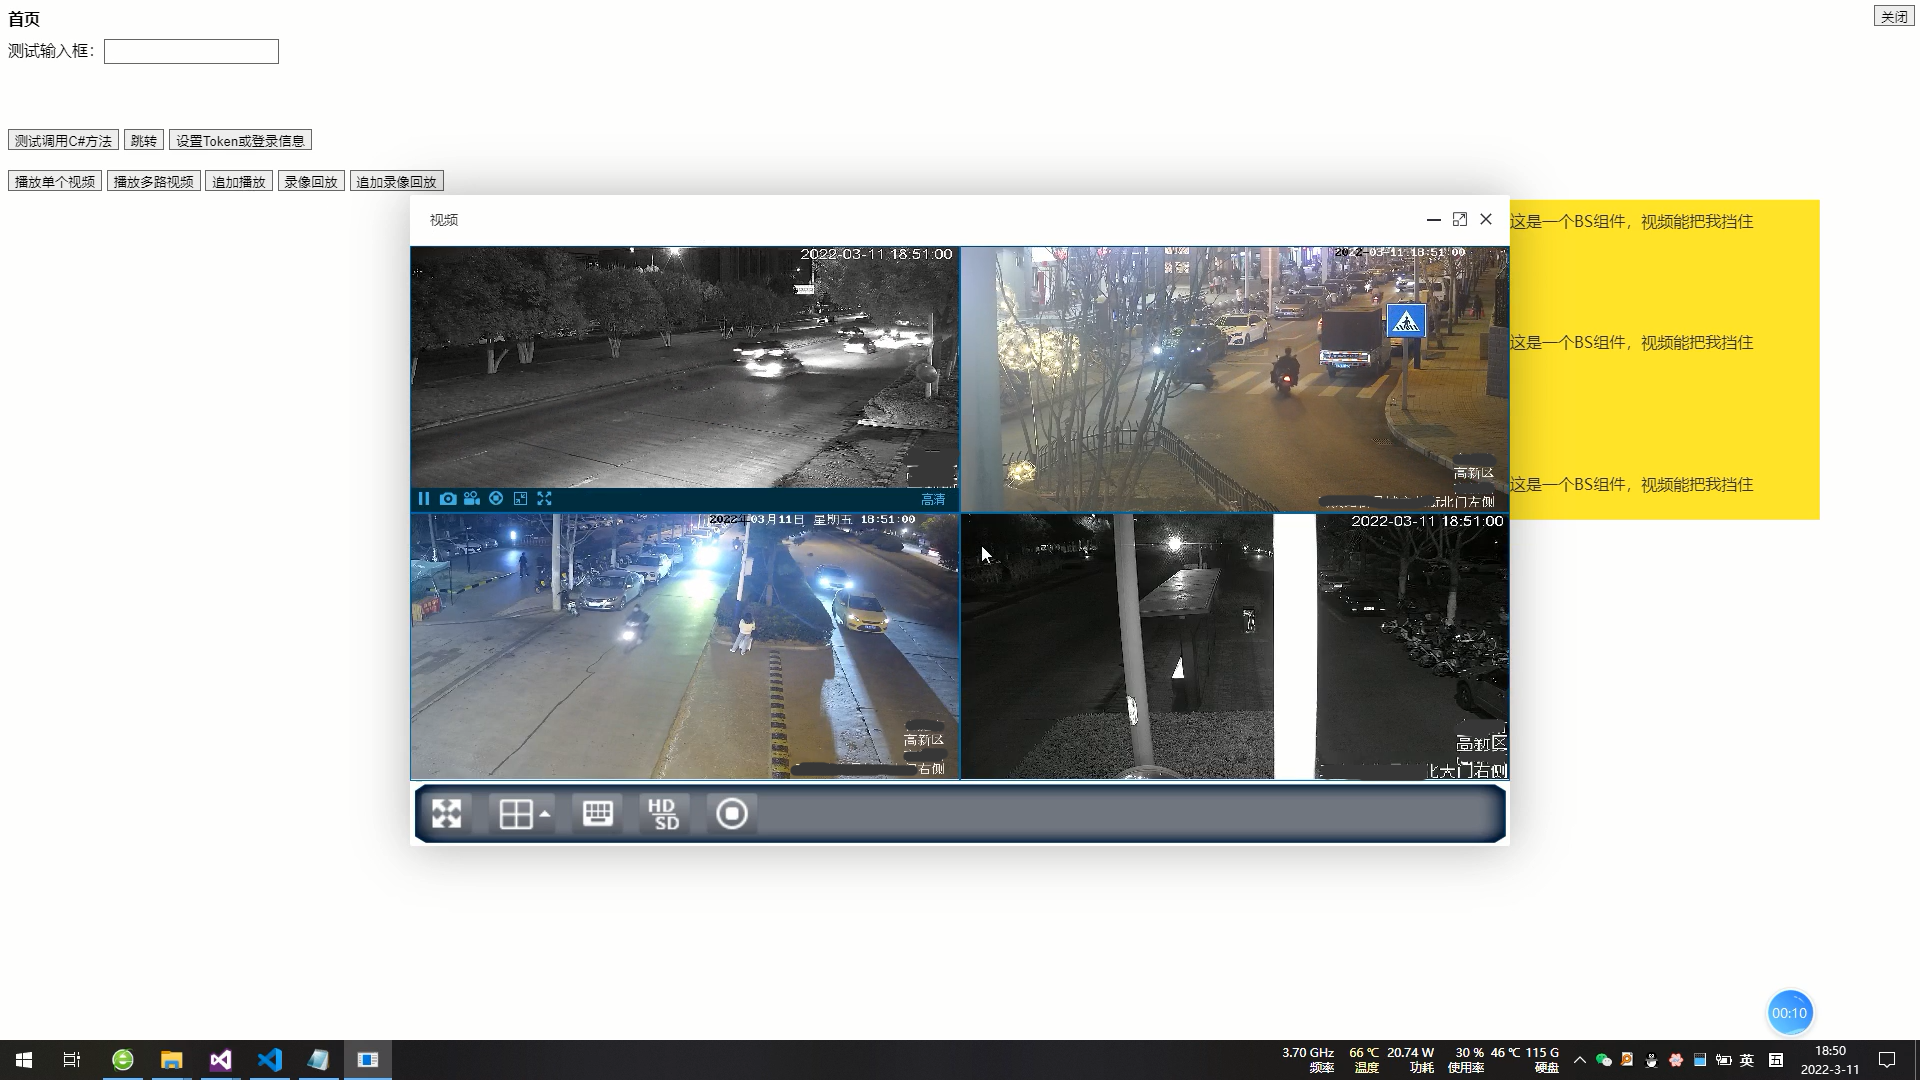
Task: Switch to the active blue app on taskbar
Action: click(x=368, y=1060)
